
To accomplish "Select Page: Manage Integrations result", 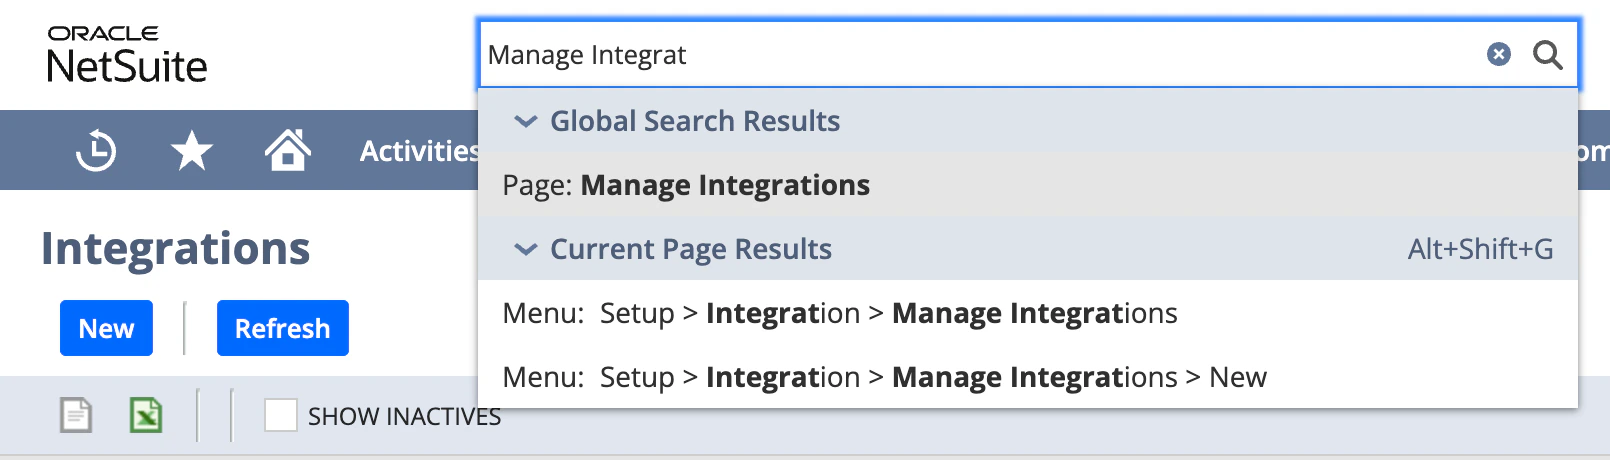I will (1028, 185).
